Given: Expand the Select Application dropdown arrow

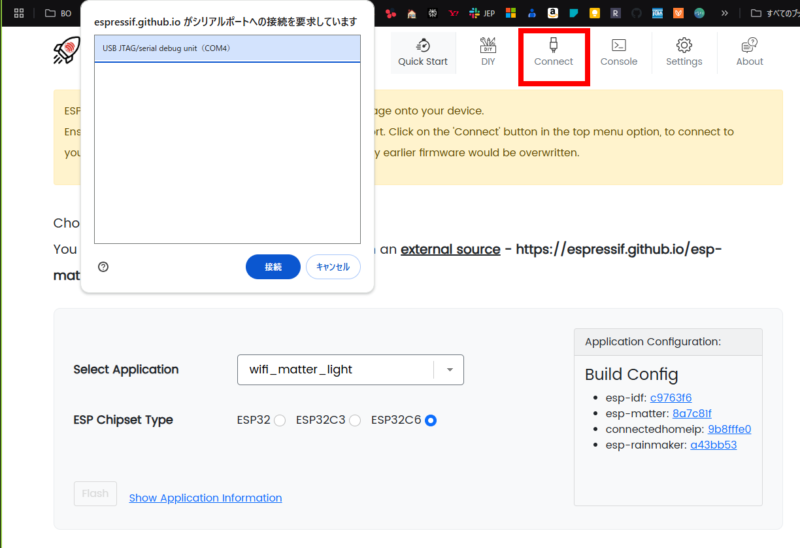Looking at the screenshot, I should (x=449, y=370).
